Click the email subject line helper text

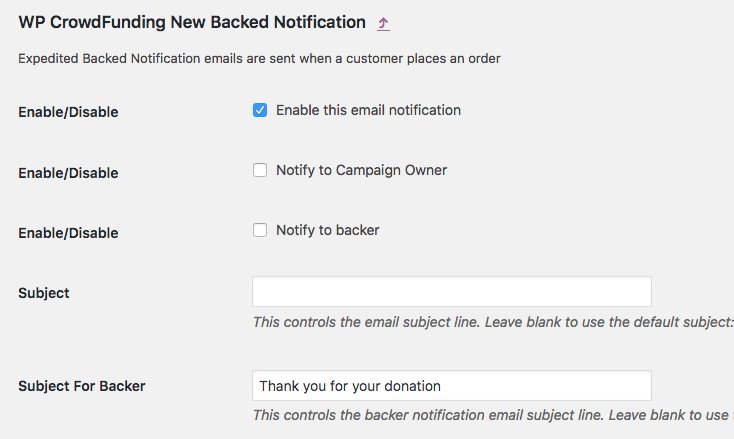coord(492,322)
